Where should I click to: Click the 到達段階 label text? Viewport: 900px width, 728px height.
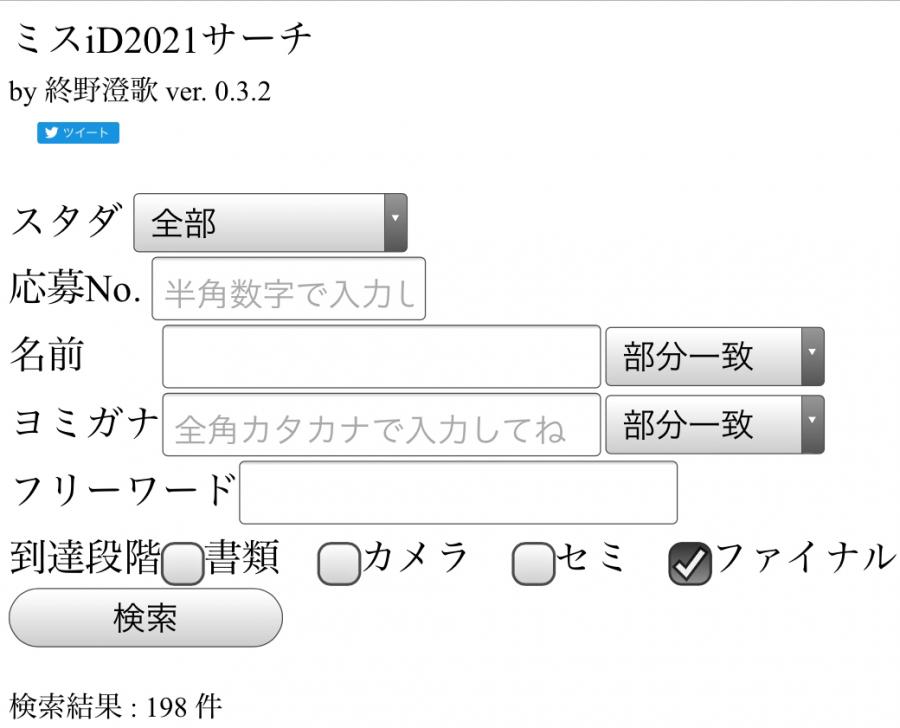tap(84, 558)
